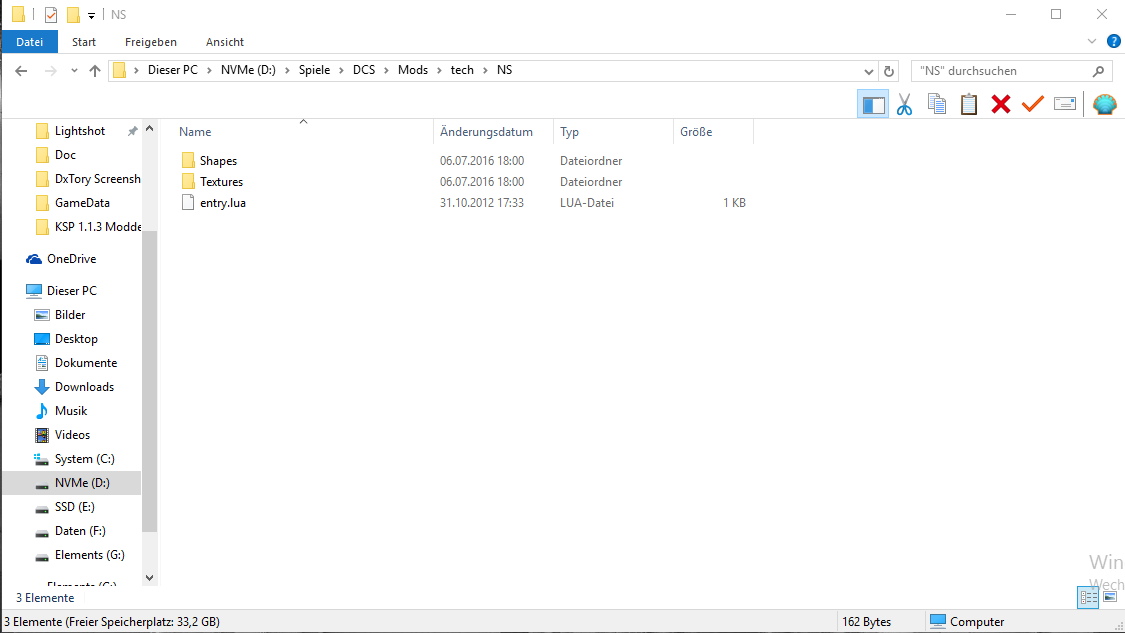Open the Freigeben ribbon tab
Screen dimensions: 1125x633
(x=151, y=42)
